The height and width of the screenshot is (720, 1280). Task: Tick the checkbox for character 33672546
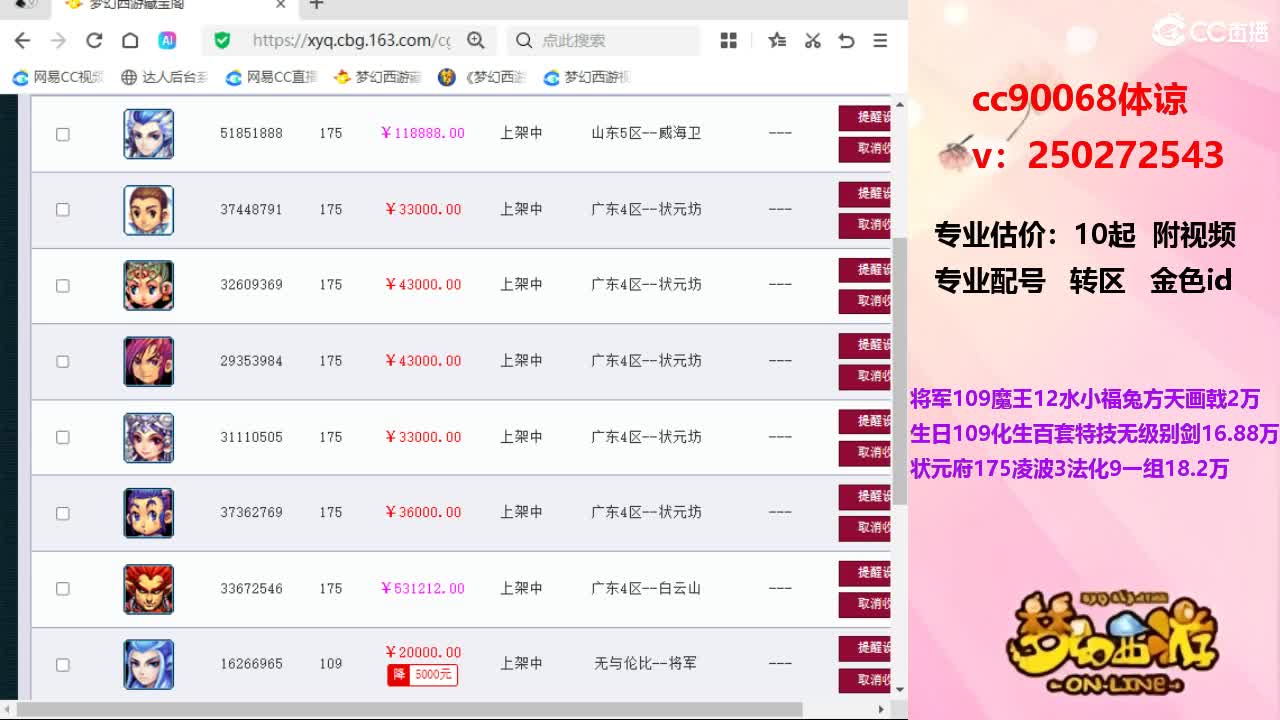(62, 589)
